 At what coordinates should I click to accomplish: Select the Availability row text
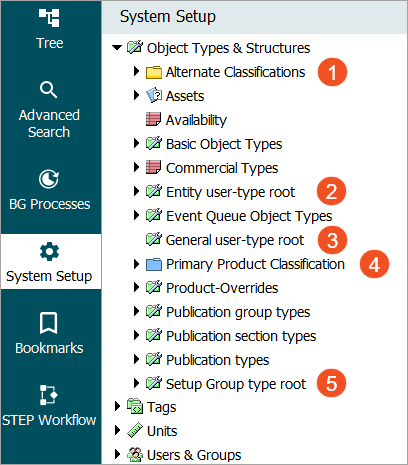196,120
